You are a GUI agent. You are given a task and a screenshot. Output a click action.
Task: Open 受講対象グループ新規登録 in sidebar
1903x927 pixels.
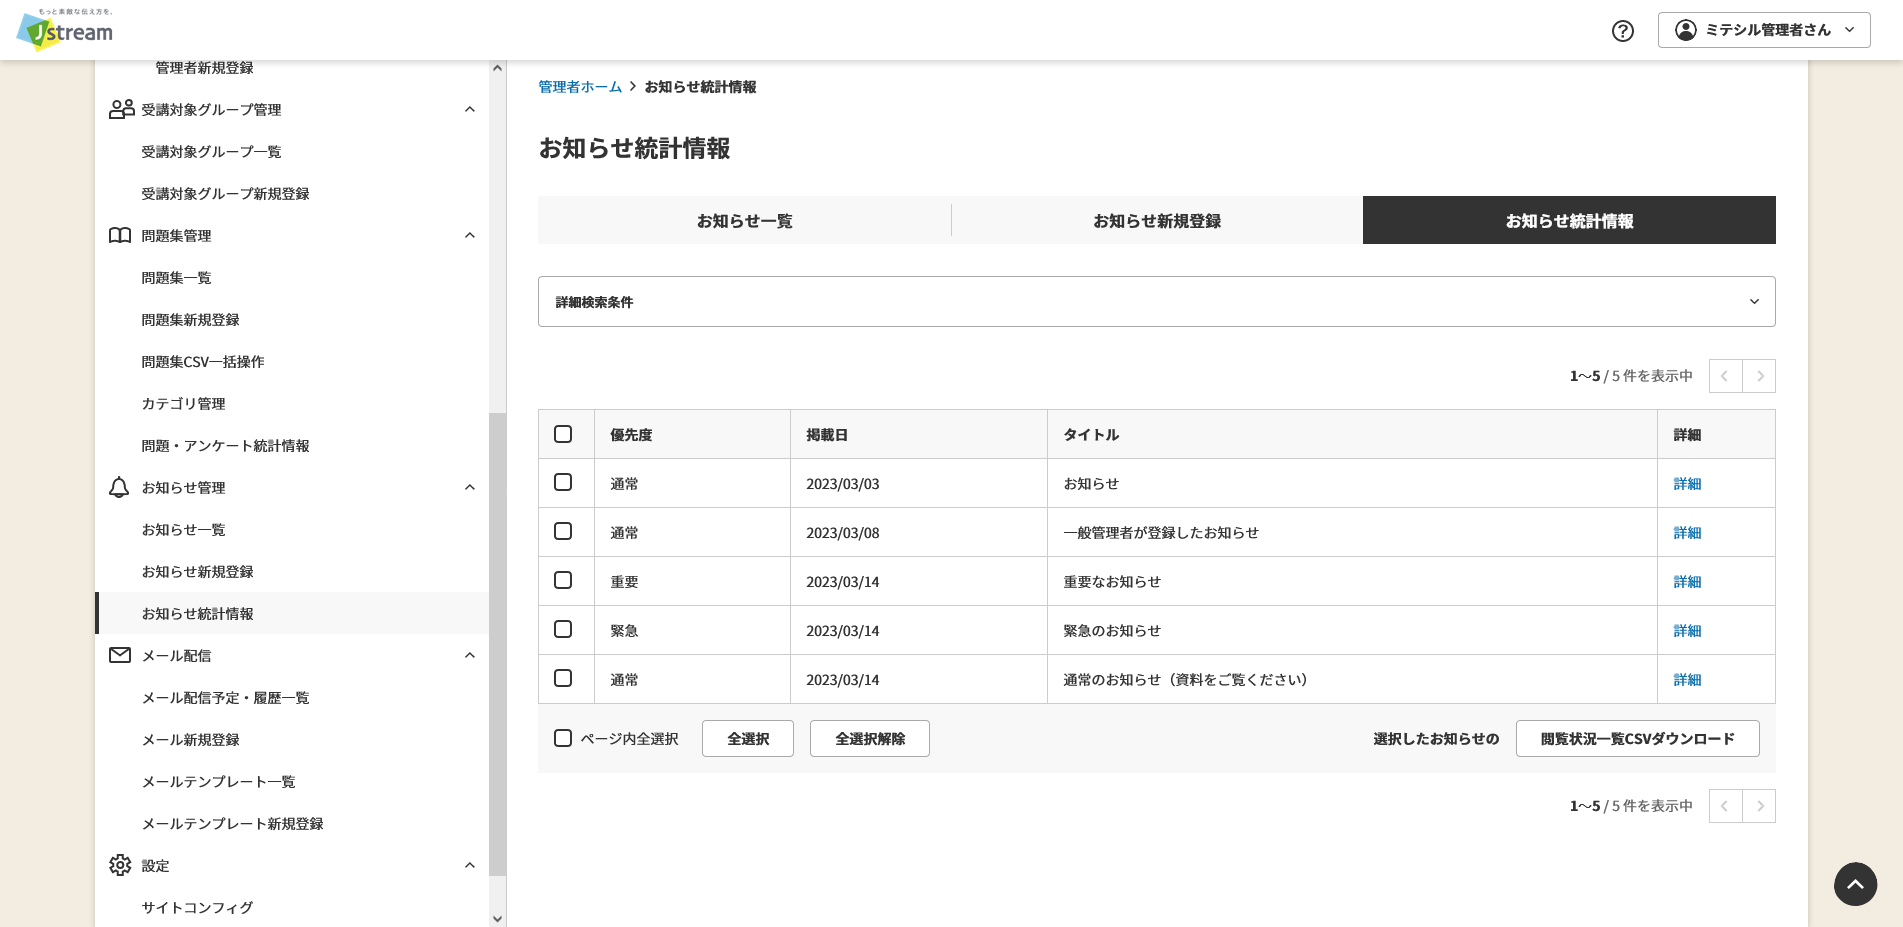pyautogui.click(x=225, y=194)
